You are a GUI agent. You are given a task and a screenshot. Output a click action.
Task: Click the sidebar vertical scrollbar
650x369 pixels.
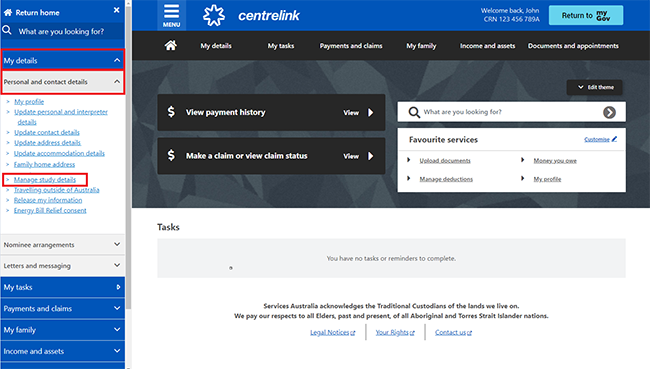pyautogui.click(x=128, y=158)
